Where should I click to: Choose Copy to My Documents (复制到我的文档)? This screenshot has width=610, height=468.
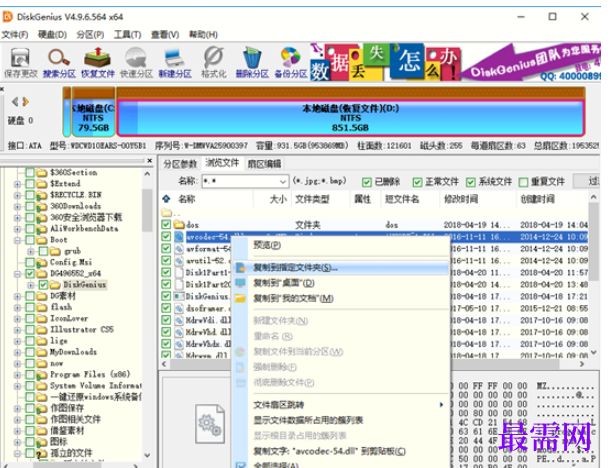(341, 298)
